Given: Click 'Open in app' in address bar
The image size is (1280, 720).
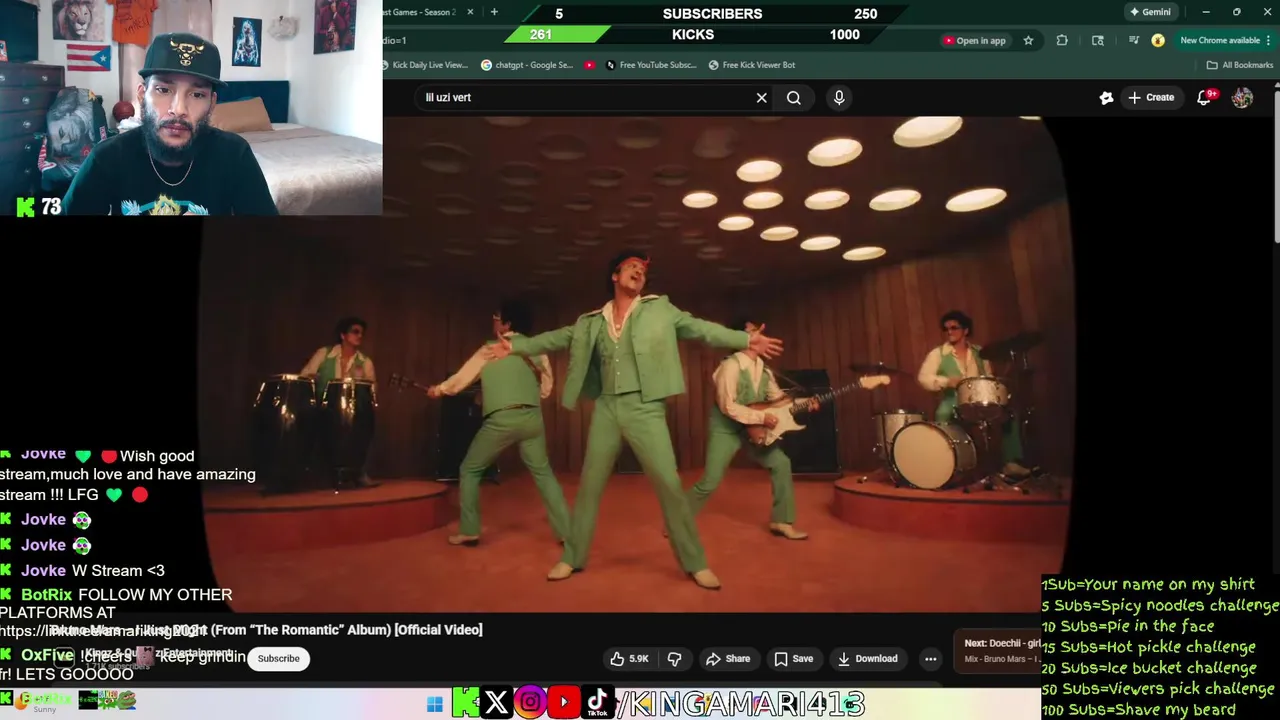Looking at the screenshot, I should click(974, 41).
